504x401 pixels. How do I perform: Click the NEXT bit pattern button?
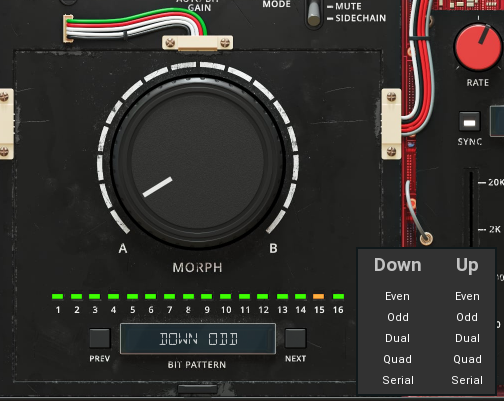click(x=295, y=338)
